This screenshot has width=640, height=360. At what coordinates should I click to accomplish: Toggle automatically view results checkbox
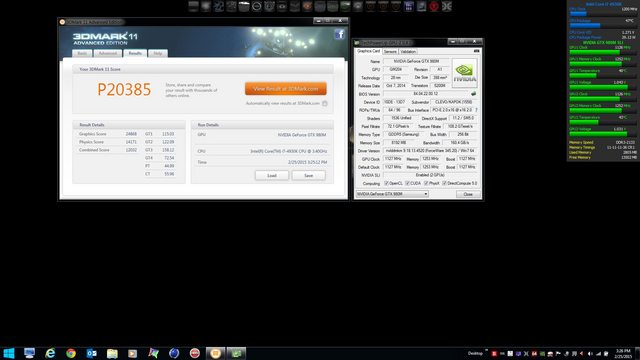click(x=325, y=104)
